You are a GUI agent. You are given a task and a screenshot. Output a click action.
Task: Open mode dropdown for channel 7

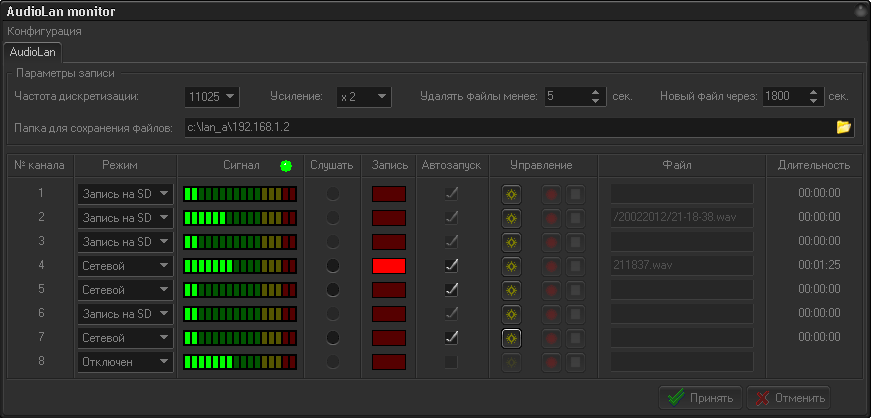(125, 338)
